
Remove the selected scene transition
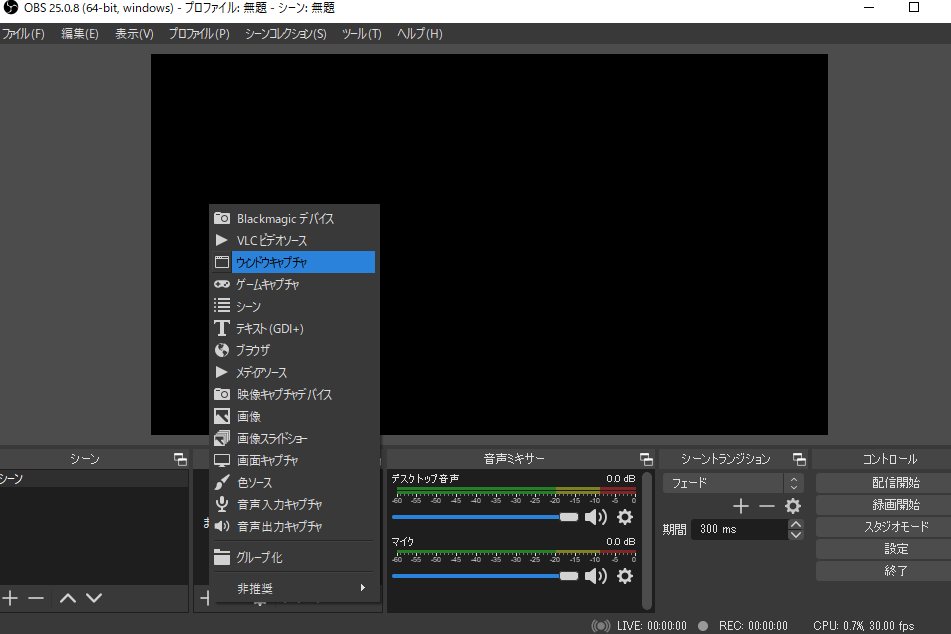tap(767, 506)
